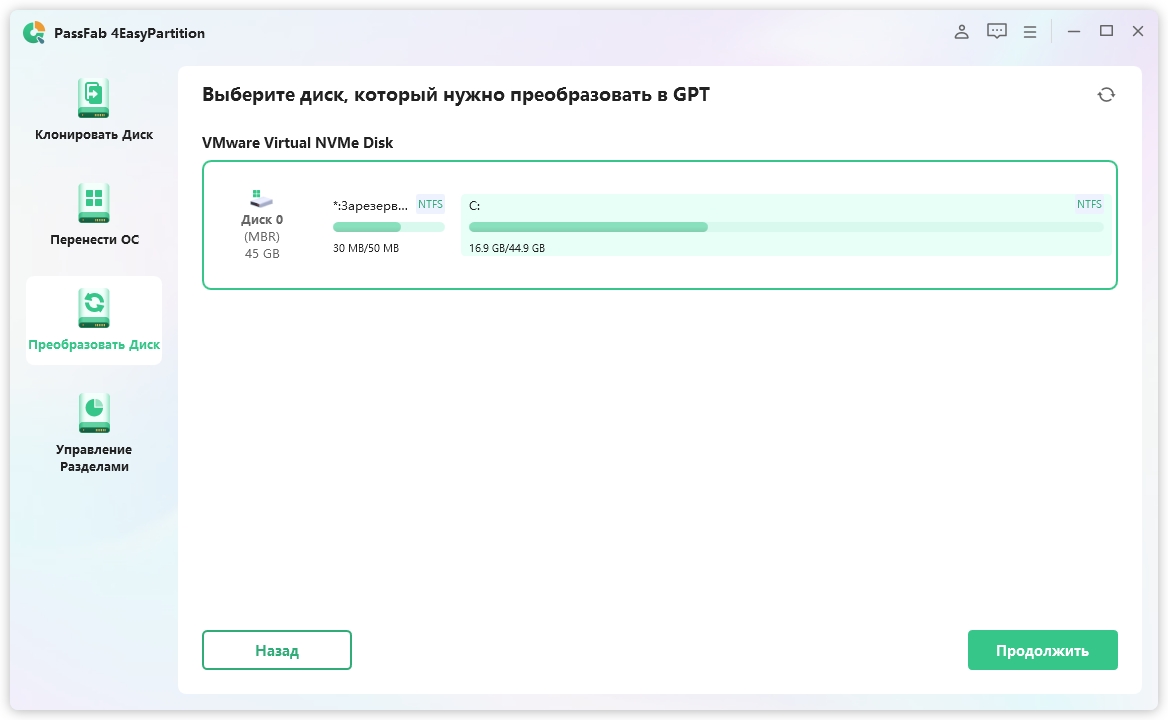Open the Partition Management pie icon
The height and width of the screenshot is (720, 1168).
94,413
